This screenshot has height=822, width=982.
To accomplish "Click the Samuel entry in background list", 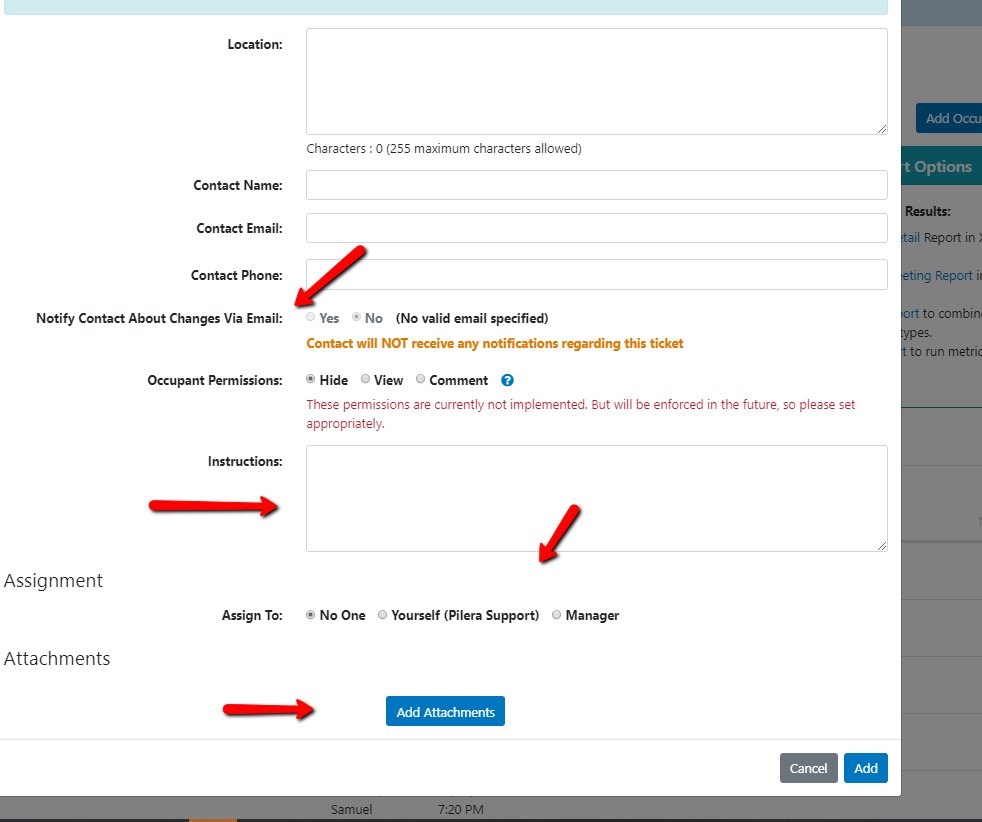I will [x=351, y=809].
